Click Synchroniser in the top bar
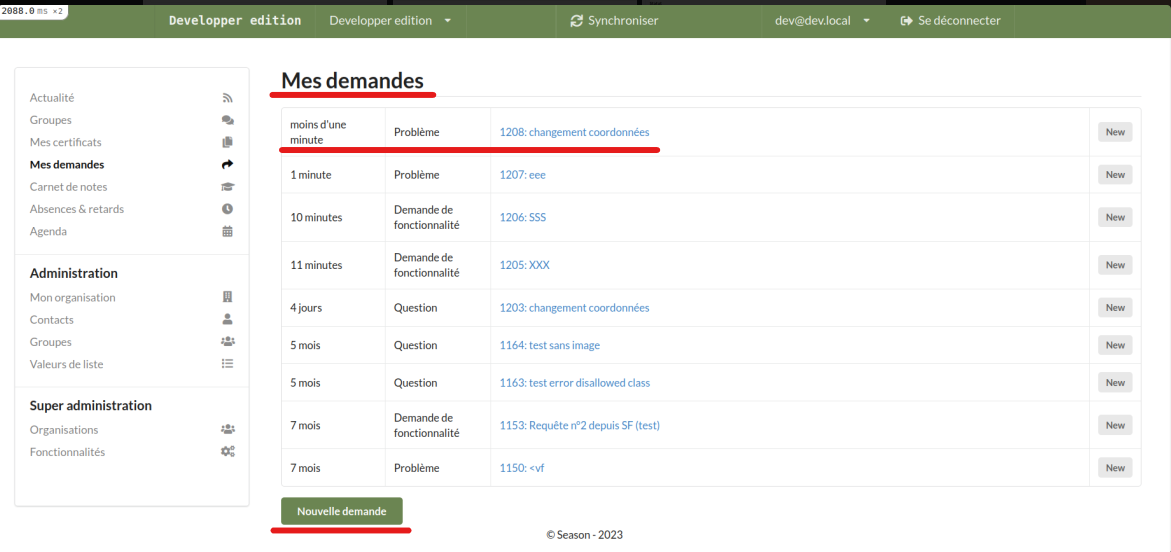The height and width of the screenshot is (552, 1171). pos(614,21)
